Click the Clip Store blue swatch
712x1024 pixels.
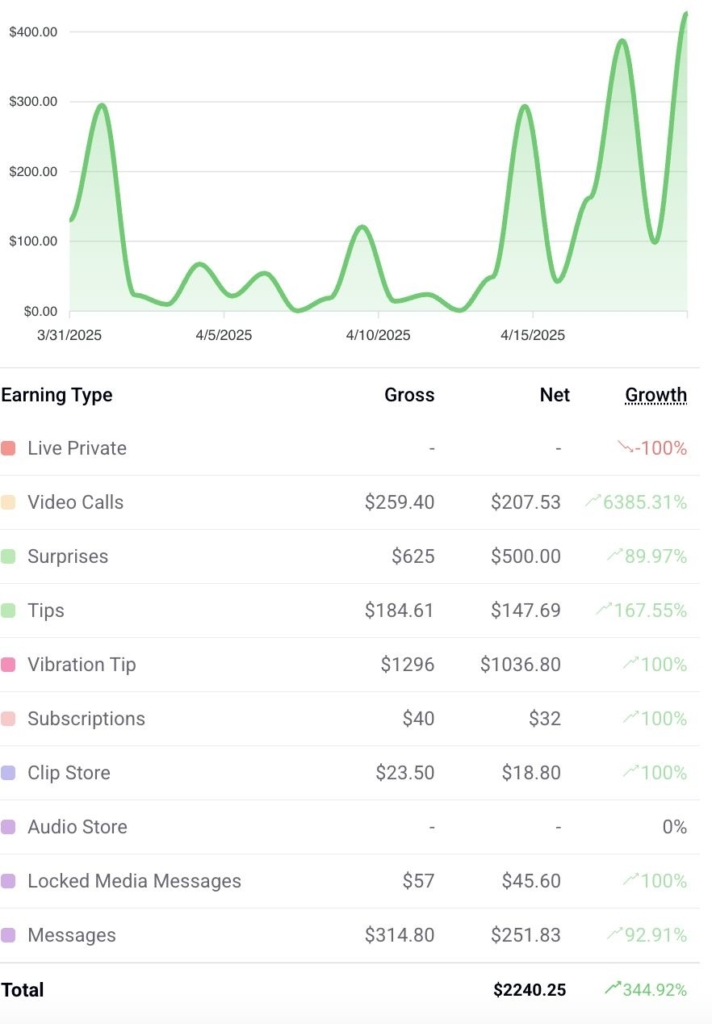click(8, 773)
